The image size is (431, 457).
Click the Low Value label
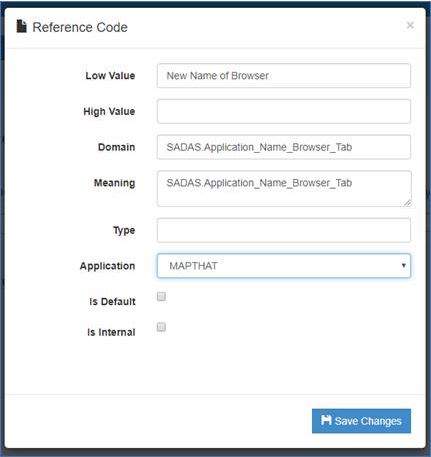[110, 76]
